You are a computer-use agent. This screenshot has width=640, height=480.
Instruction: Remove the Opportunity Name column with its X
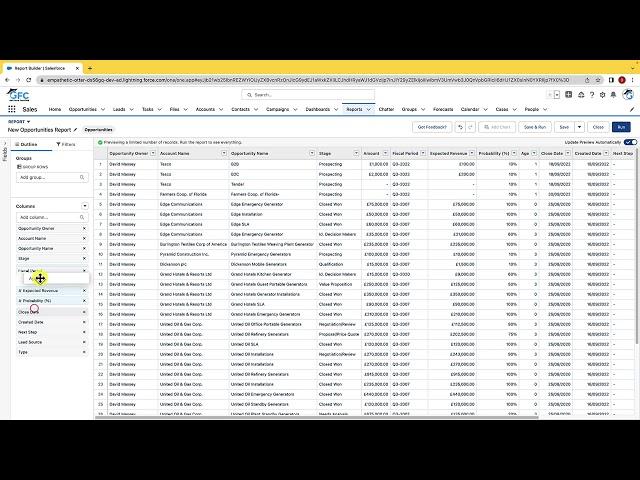(x=84, y=249)
